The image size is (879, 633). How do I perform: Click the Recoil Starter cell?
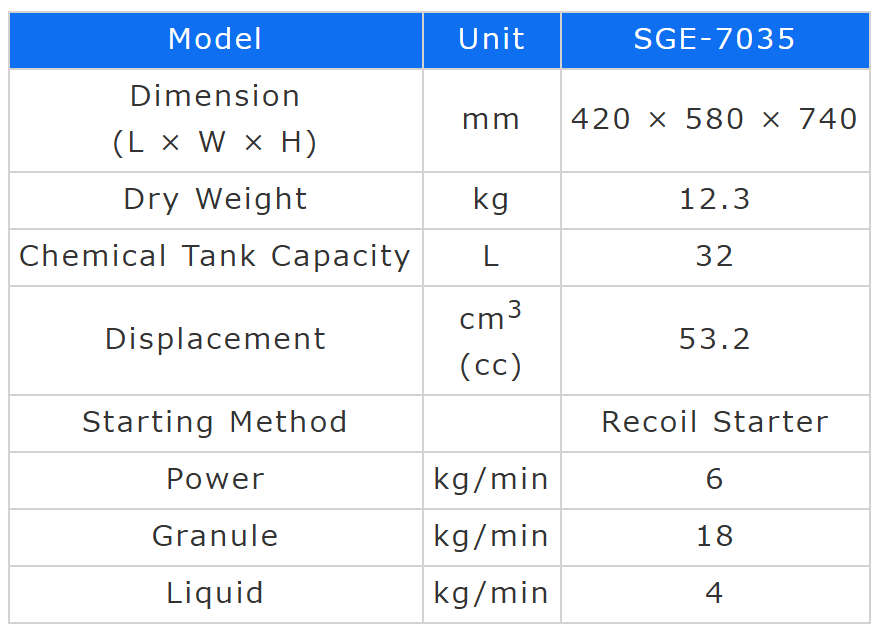(714, 422)
